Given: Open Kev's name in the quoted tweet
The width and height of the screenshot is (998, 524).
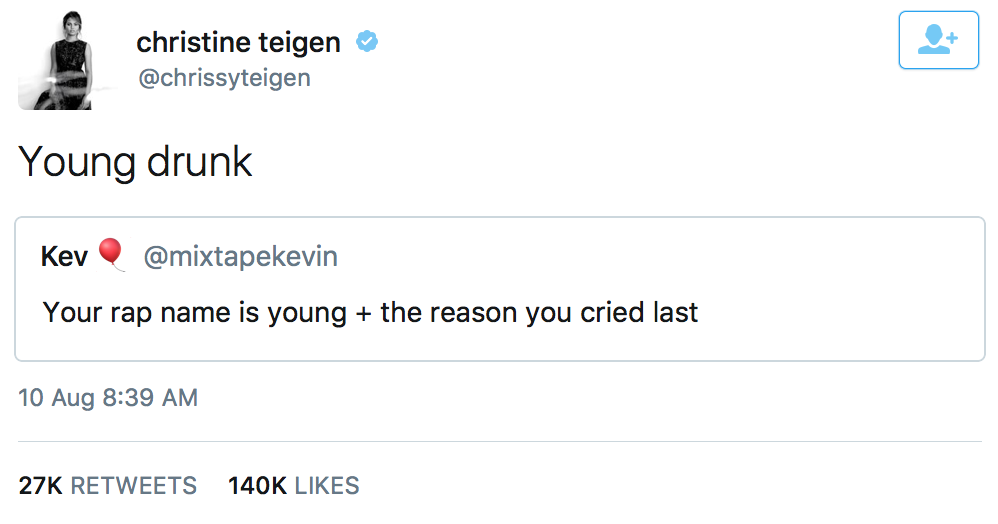Looking at the screenshot, I should 64,257.
